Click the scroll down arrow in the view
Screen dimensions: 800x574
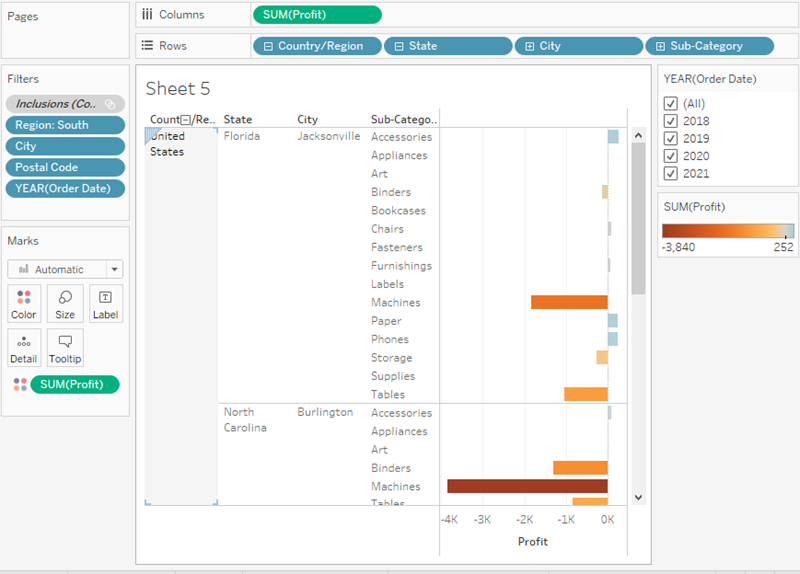638,496
